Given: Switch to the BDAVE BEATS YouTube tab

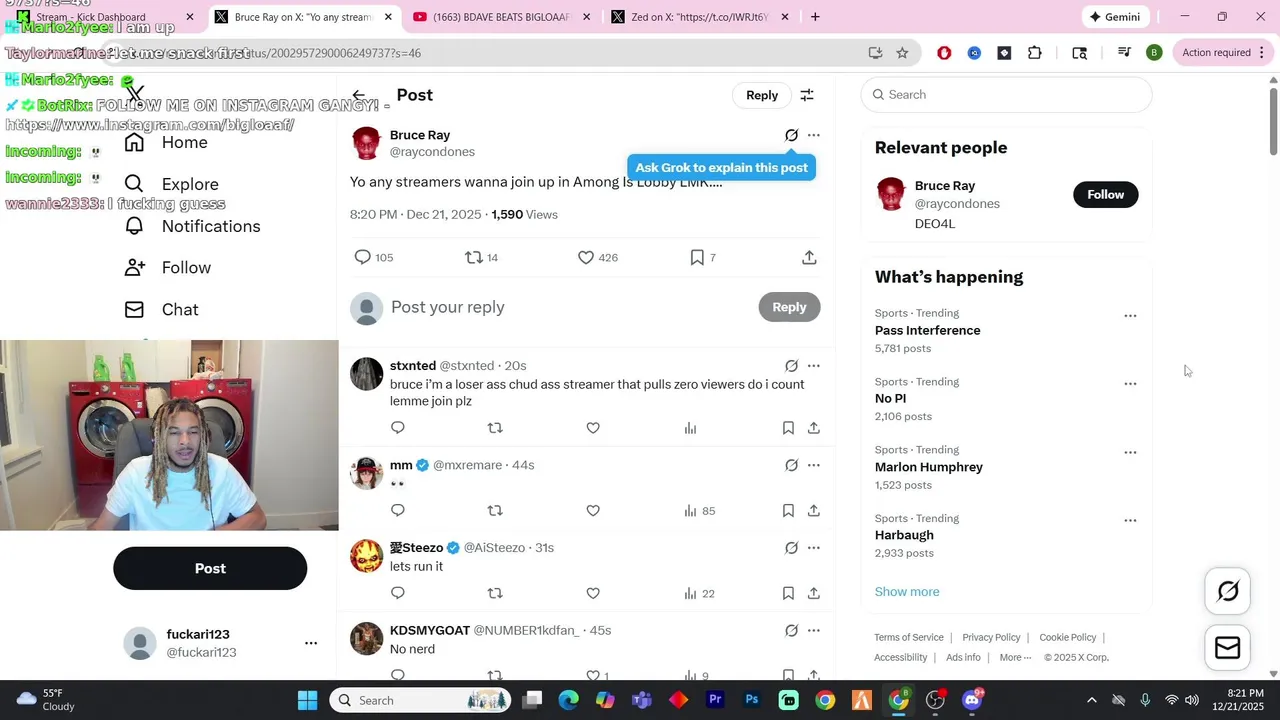Looking at the screenshot, I should 500,17.
